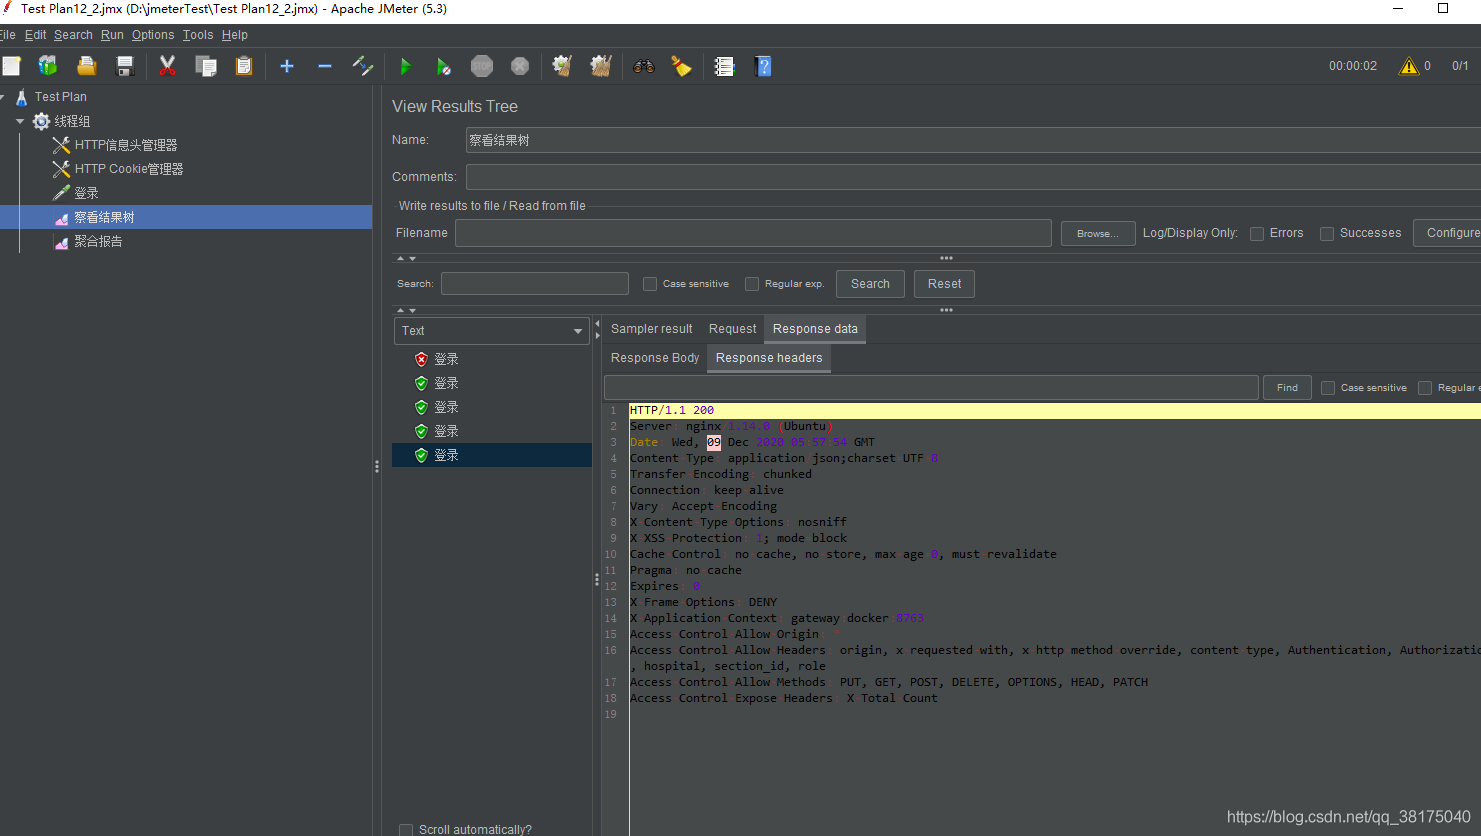Screen dimensions: 1481x836
Task: Click the Search button
Action: 870,284
